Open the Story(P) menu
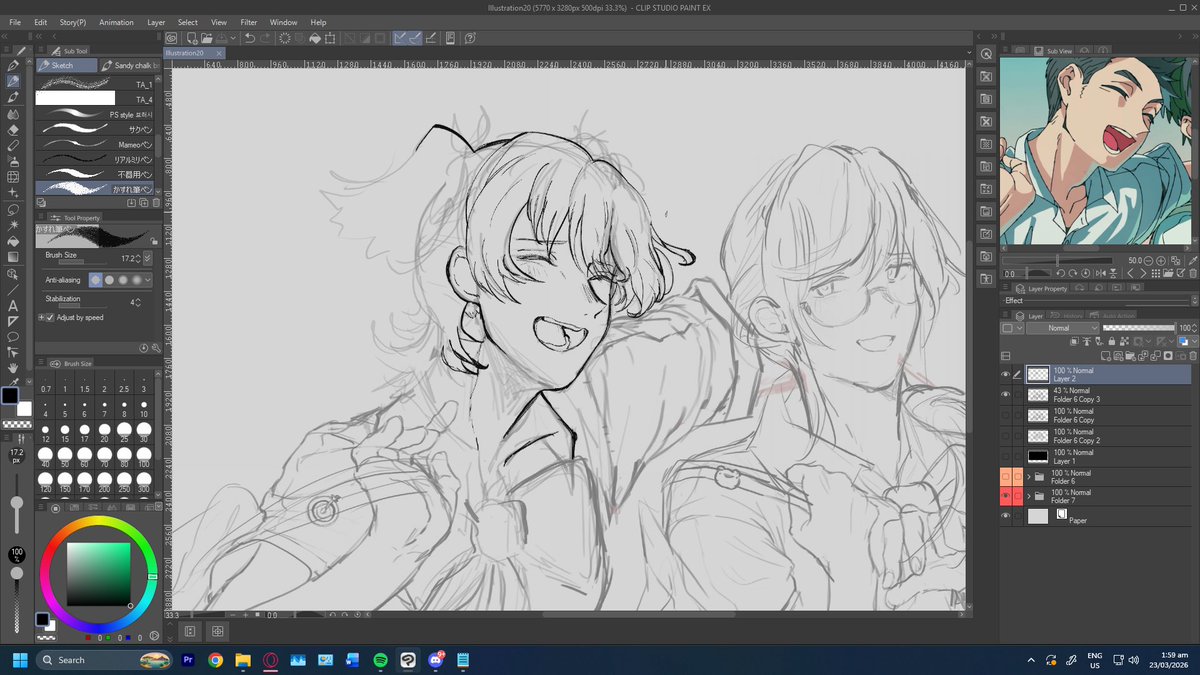Viewport: 1200px width, 675px height. click(x=73, y=22)
